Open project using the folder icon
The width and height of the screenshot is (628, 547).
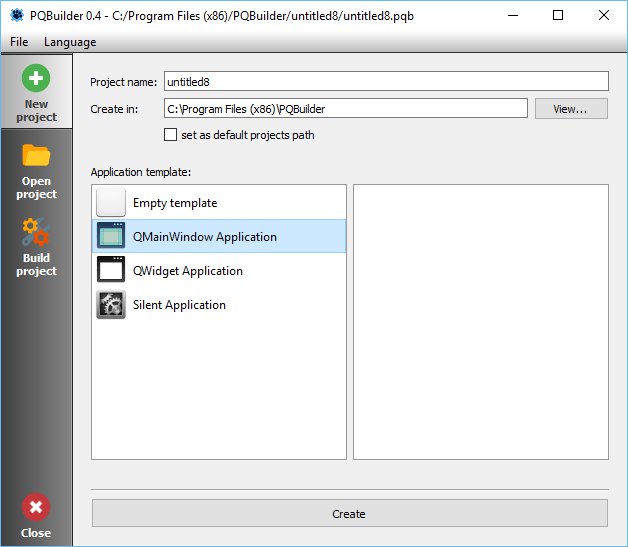coord(36,155)
